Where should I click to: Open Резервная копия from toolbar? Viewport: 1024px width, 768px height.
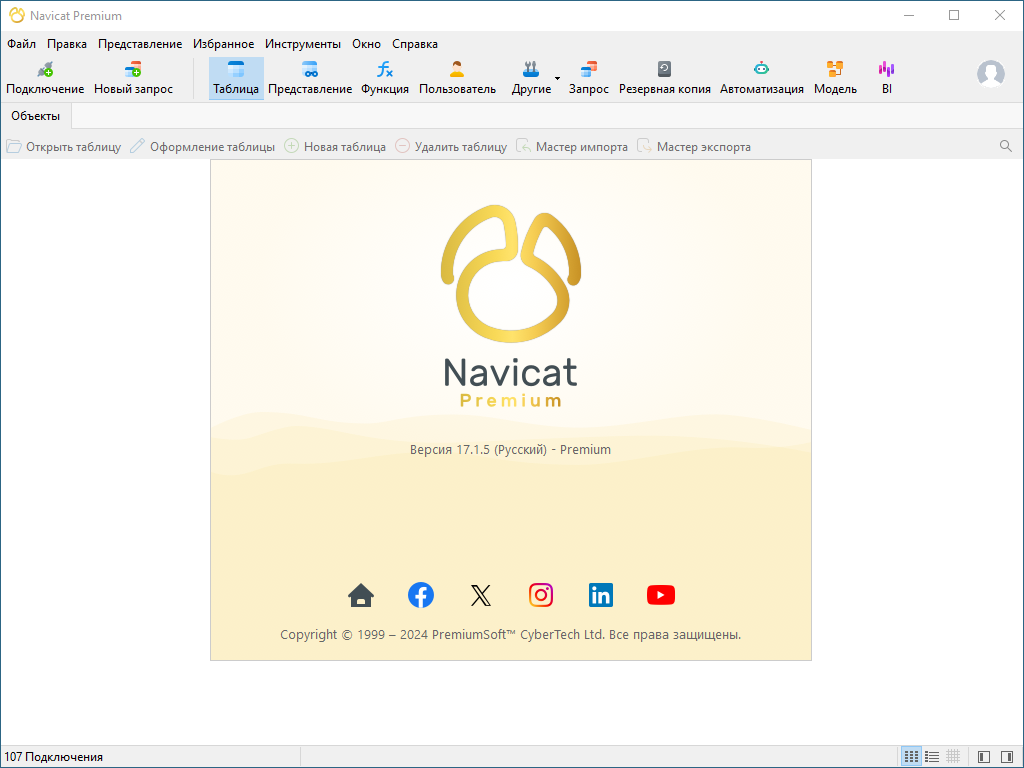click(664, 78)
